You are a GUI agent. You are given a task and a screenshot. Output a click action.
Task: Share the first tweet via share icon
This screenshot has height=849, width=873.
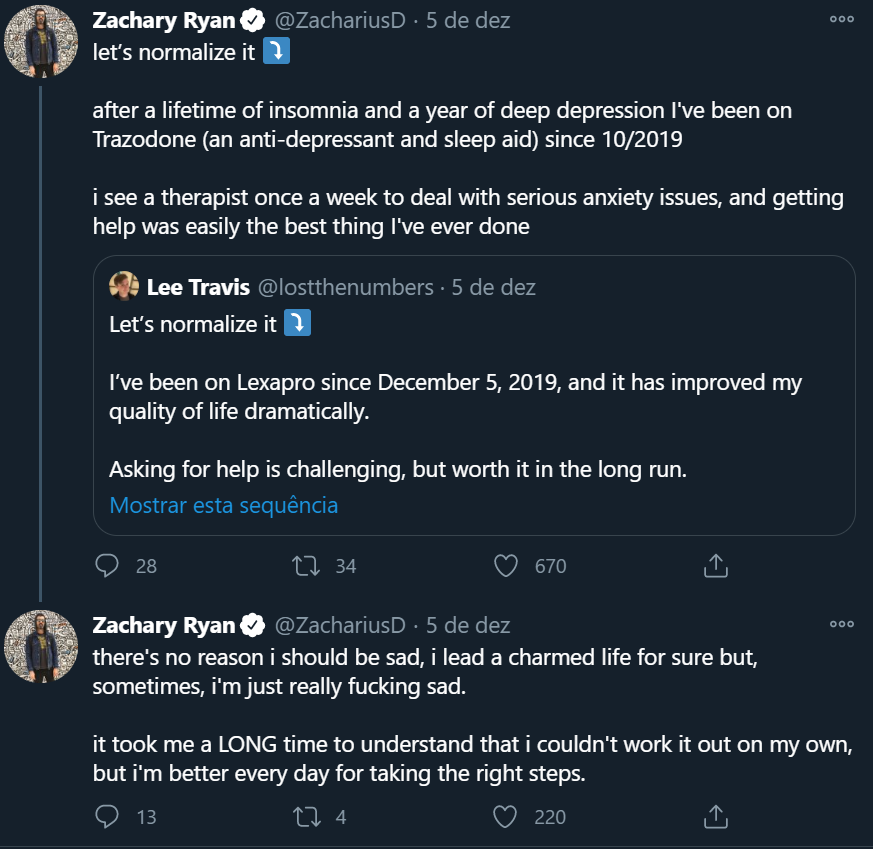click(x=714, y=566)
